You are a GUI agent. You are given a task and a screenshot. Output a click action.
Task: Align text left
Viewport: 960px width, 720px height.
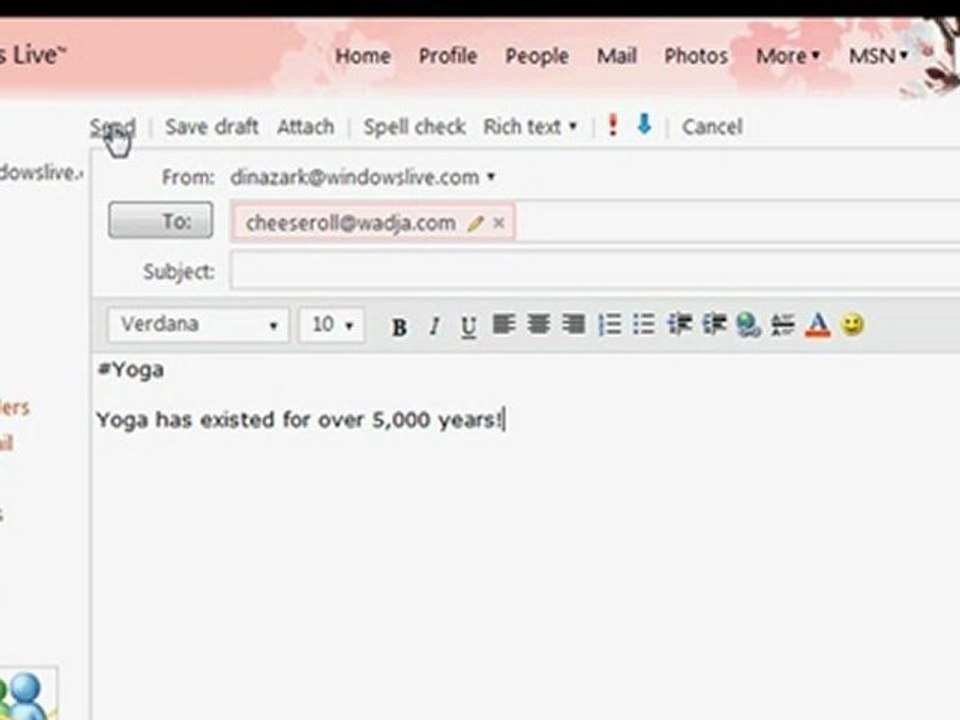coord(504,324)
